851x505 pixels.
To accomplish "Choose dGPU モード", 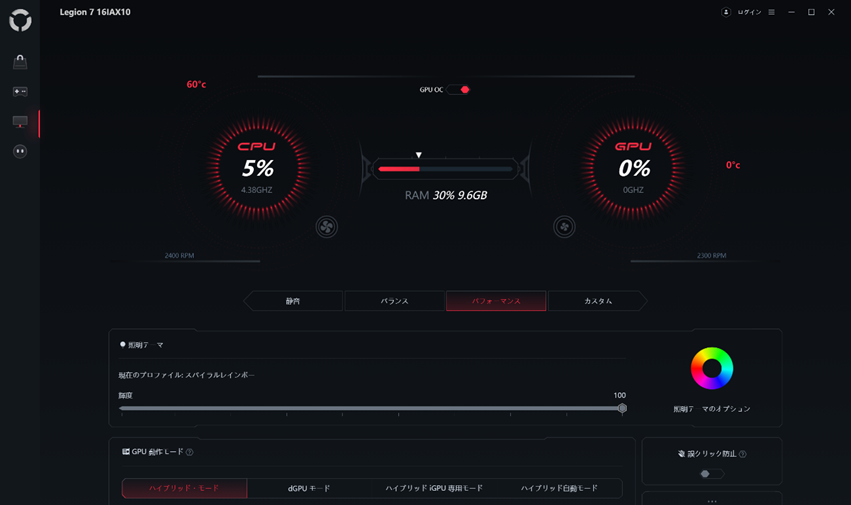I will click(309, 488).
